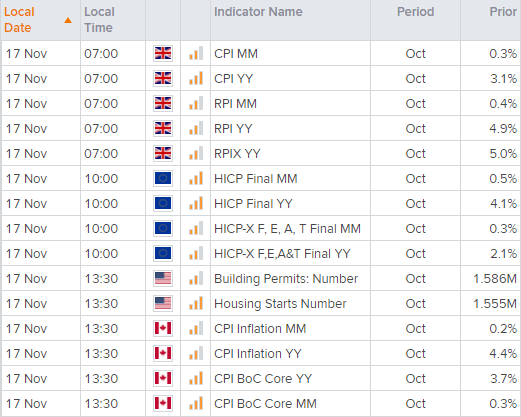The height and width of the screenshot is (417, 521).
Task: Click the 1.586M prior value for Building Permits
Action: click(x=495, y=278)
